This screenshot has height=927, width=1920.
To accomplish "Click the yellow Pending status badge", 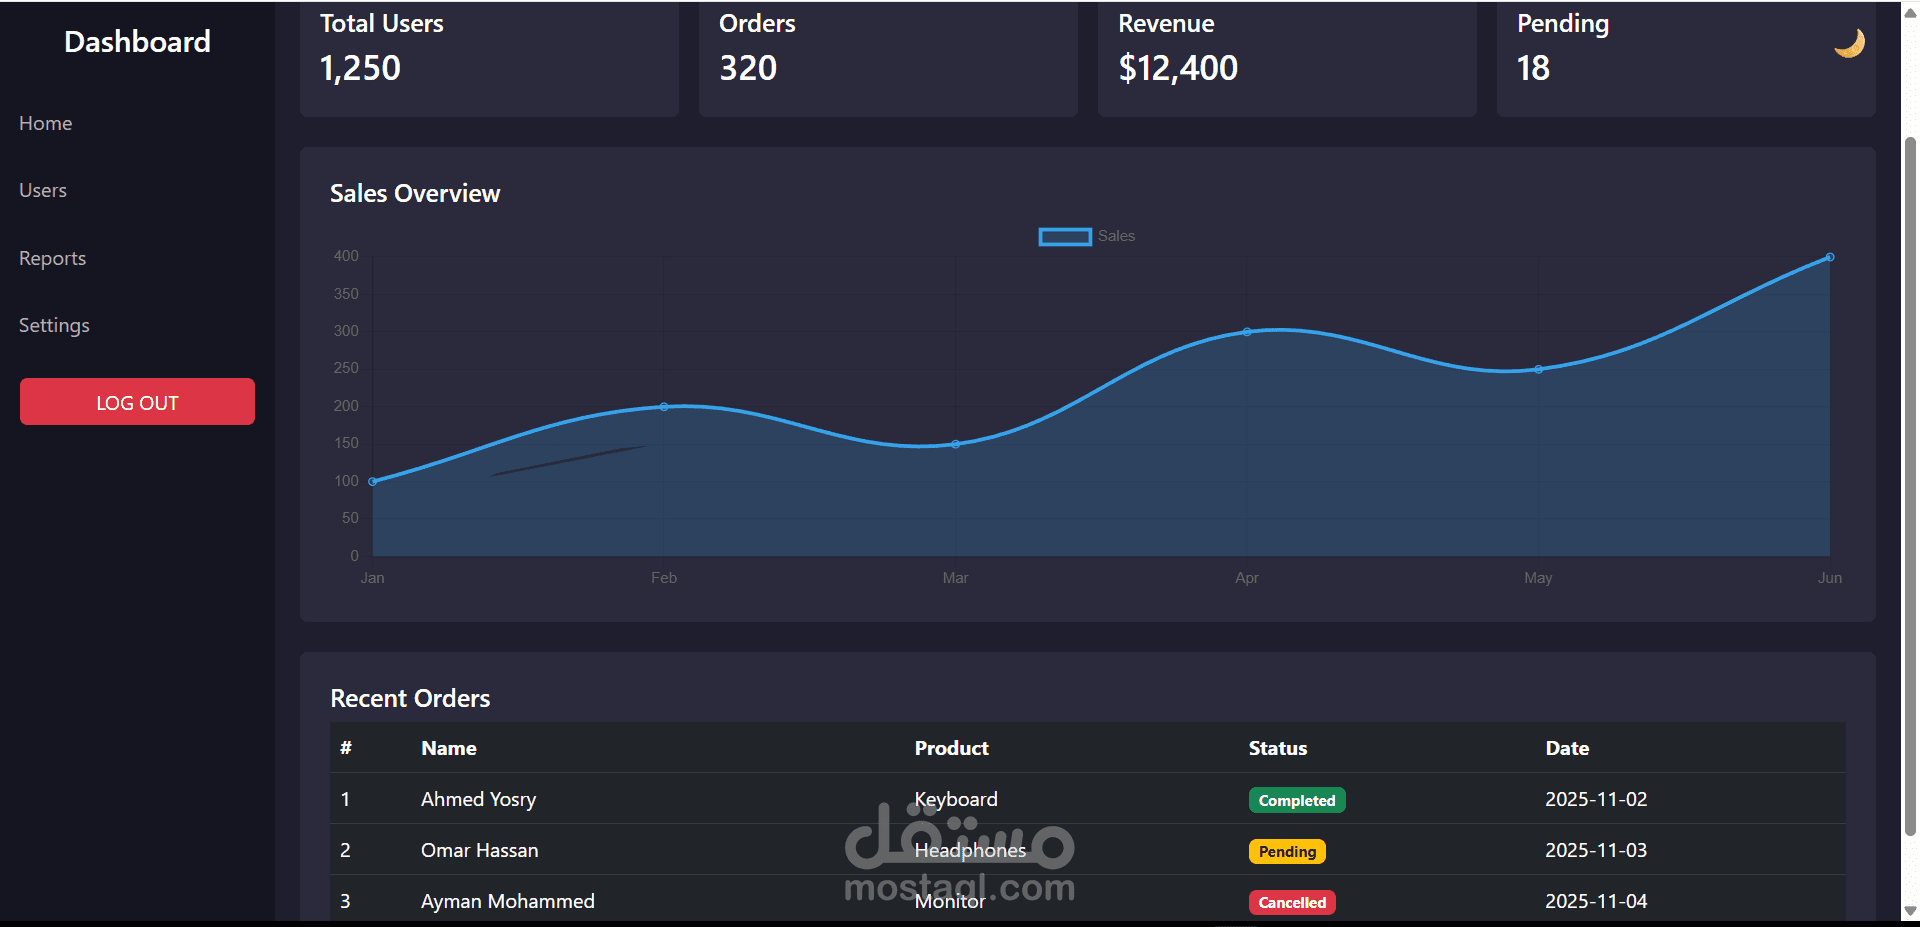I will 1287,851.
